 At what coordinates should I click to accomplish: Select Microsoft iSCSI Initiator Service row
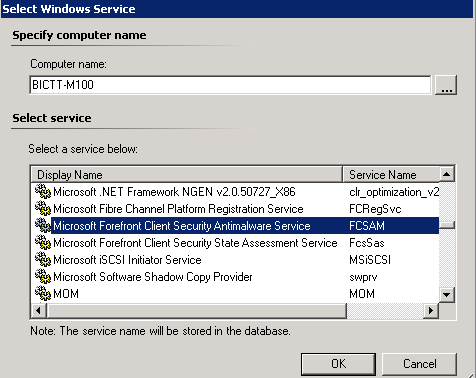tap(127, 260)
